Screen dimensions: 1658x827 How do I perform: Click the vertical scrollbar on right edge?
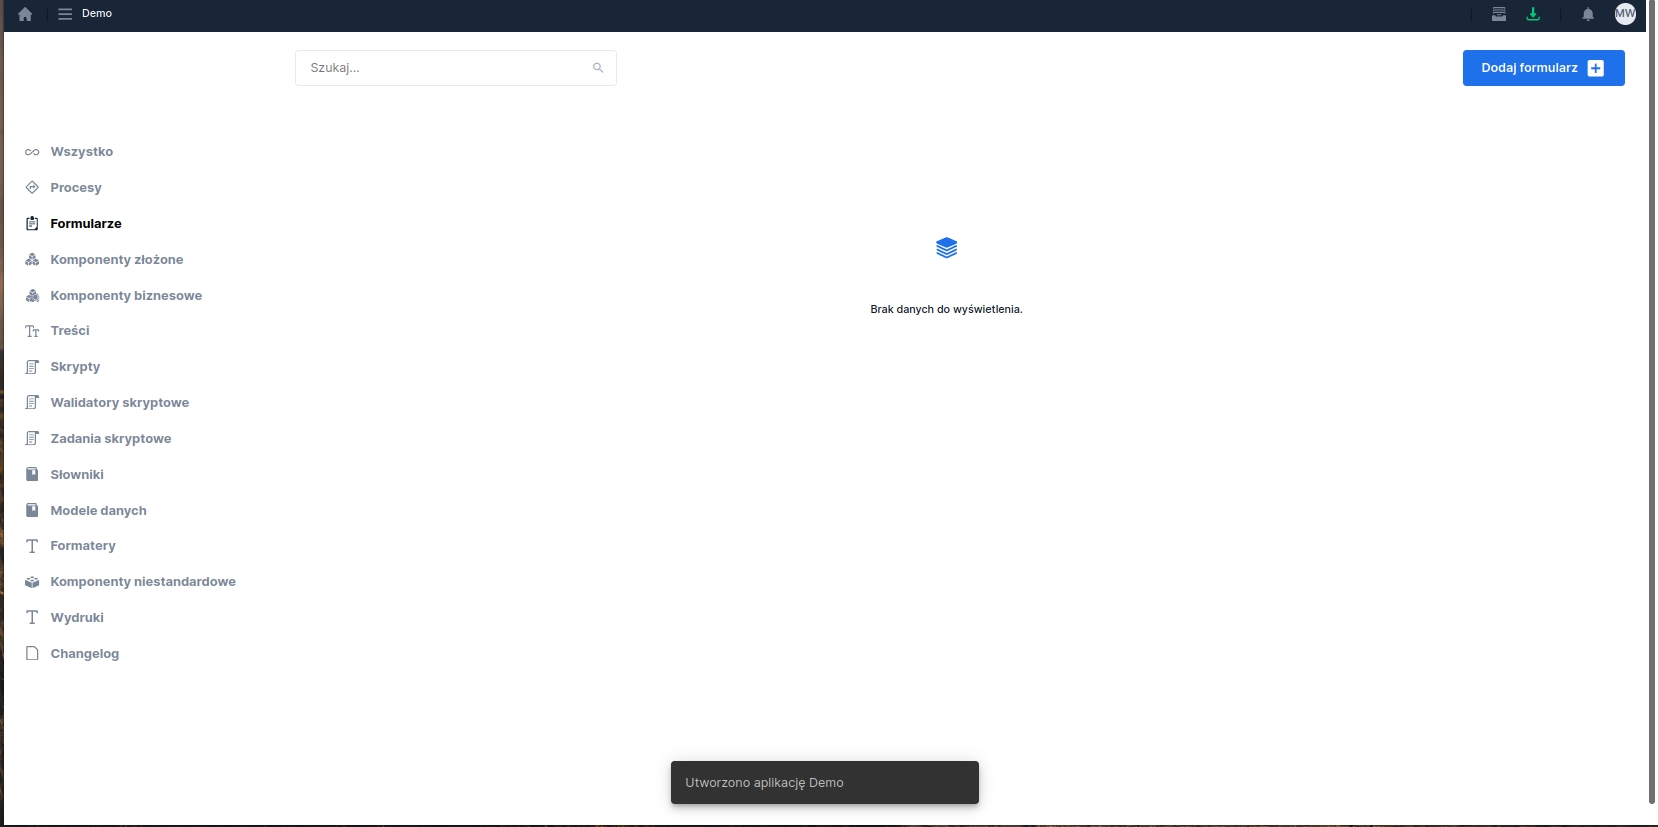pos(1651,400)
